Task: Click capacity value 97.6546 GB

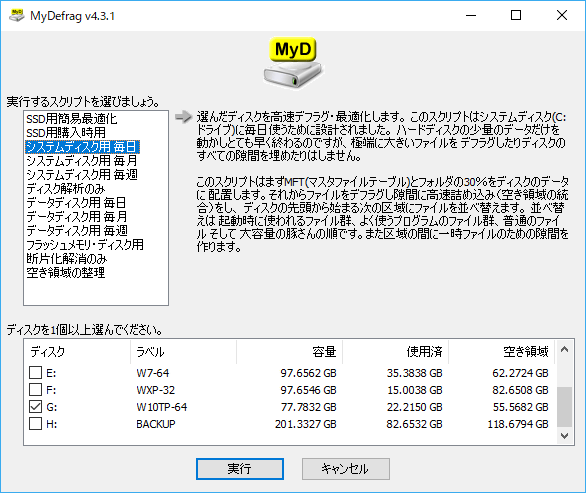Action: pyautogui.click(x=308, y=390)
